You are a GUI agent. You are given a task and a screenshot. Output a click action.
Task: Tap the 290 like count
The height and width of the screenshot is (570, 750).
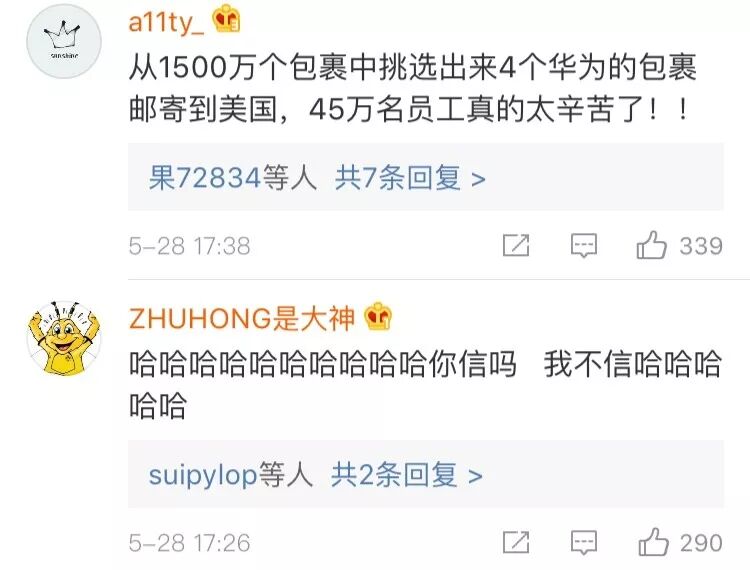click(x=702, y=543)
